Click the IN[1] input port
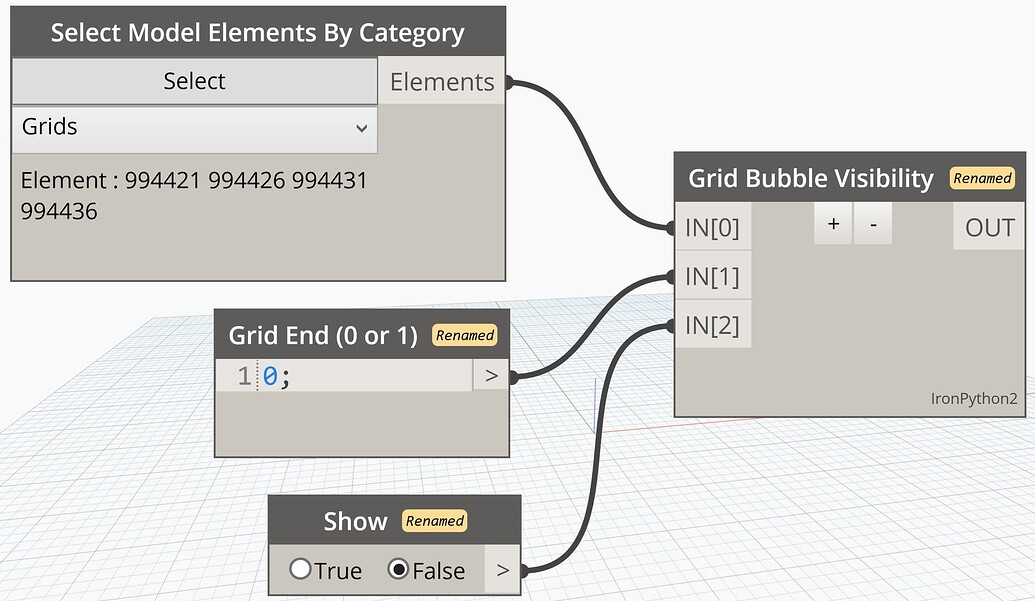Viewport: 1035px width, 601px height. (712, 276)
